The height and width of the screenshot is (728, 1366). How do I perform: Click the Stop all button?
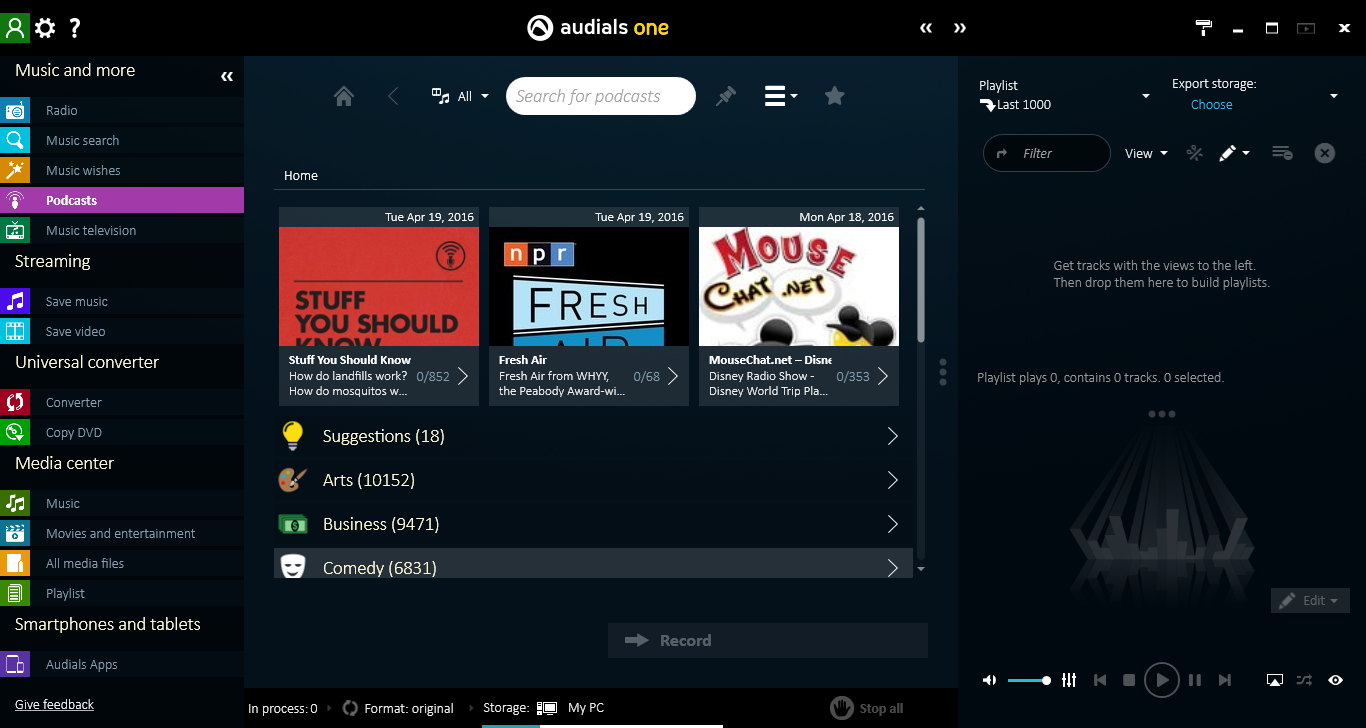point(868,708)
